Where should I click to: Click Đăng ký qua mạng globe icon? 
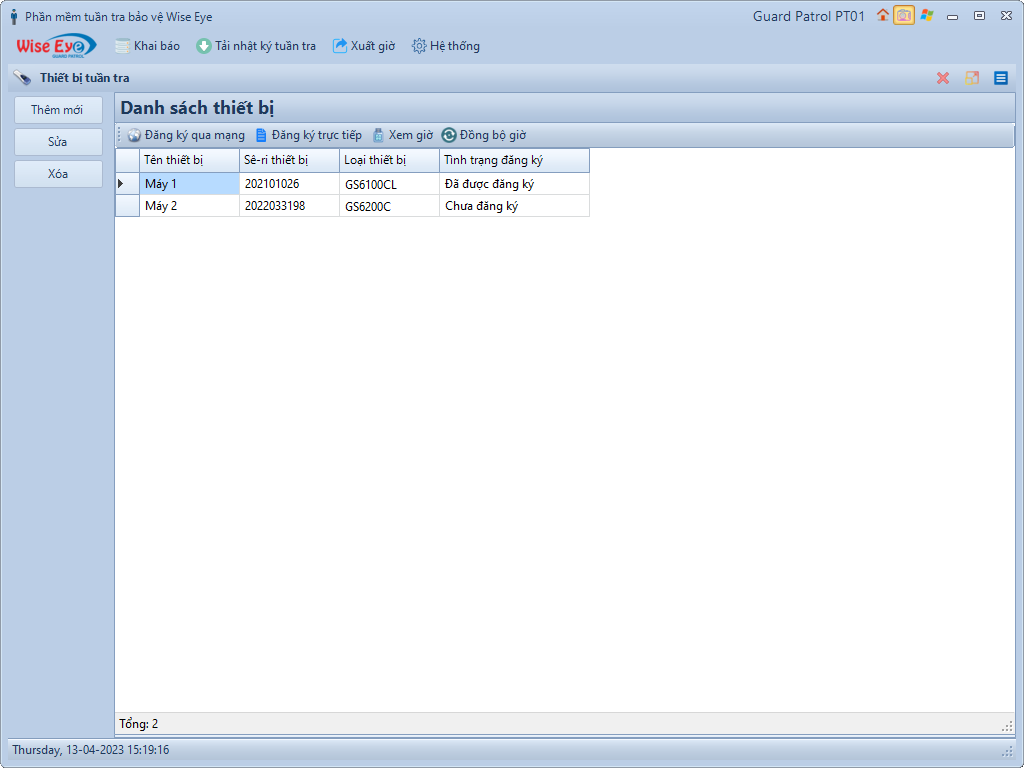tap(134, 135)
